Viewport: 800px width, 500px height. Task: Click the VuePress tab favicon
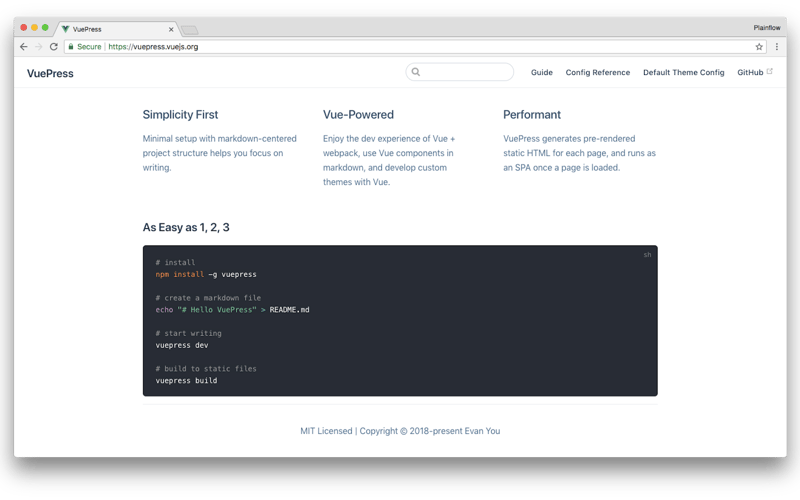tap(65, 29)
